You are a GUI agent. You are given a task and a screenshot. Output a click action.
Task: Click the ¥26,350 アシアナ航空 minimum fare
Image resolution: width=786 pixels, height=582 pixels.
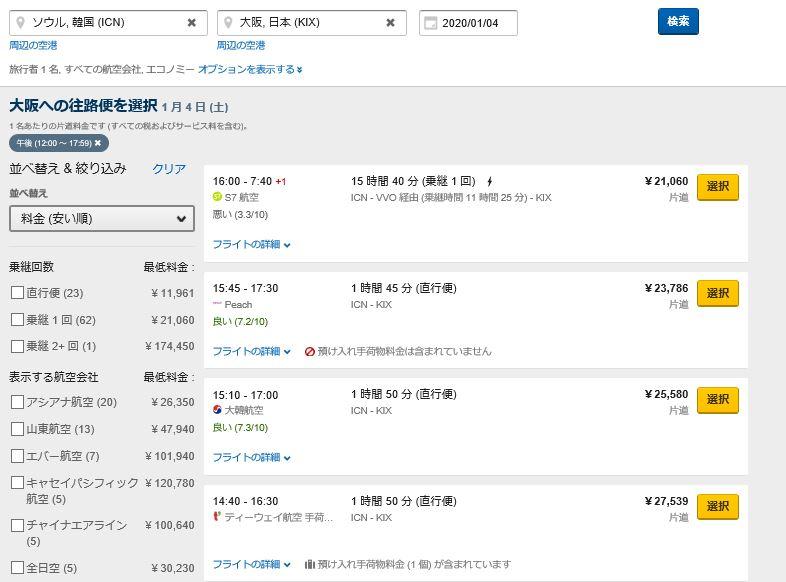pos(172,402)
